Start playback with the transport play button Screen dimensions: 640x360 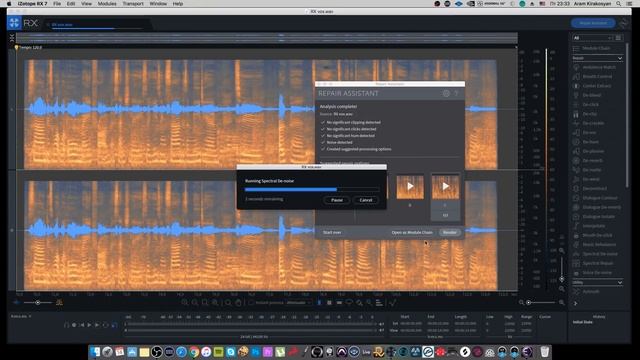[89, 325]
